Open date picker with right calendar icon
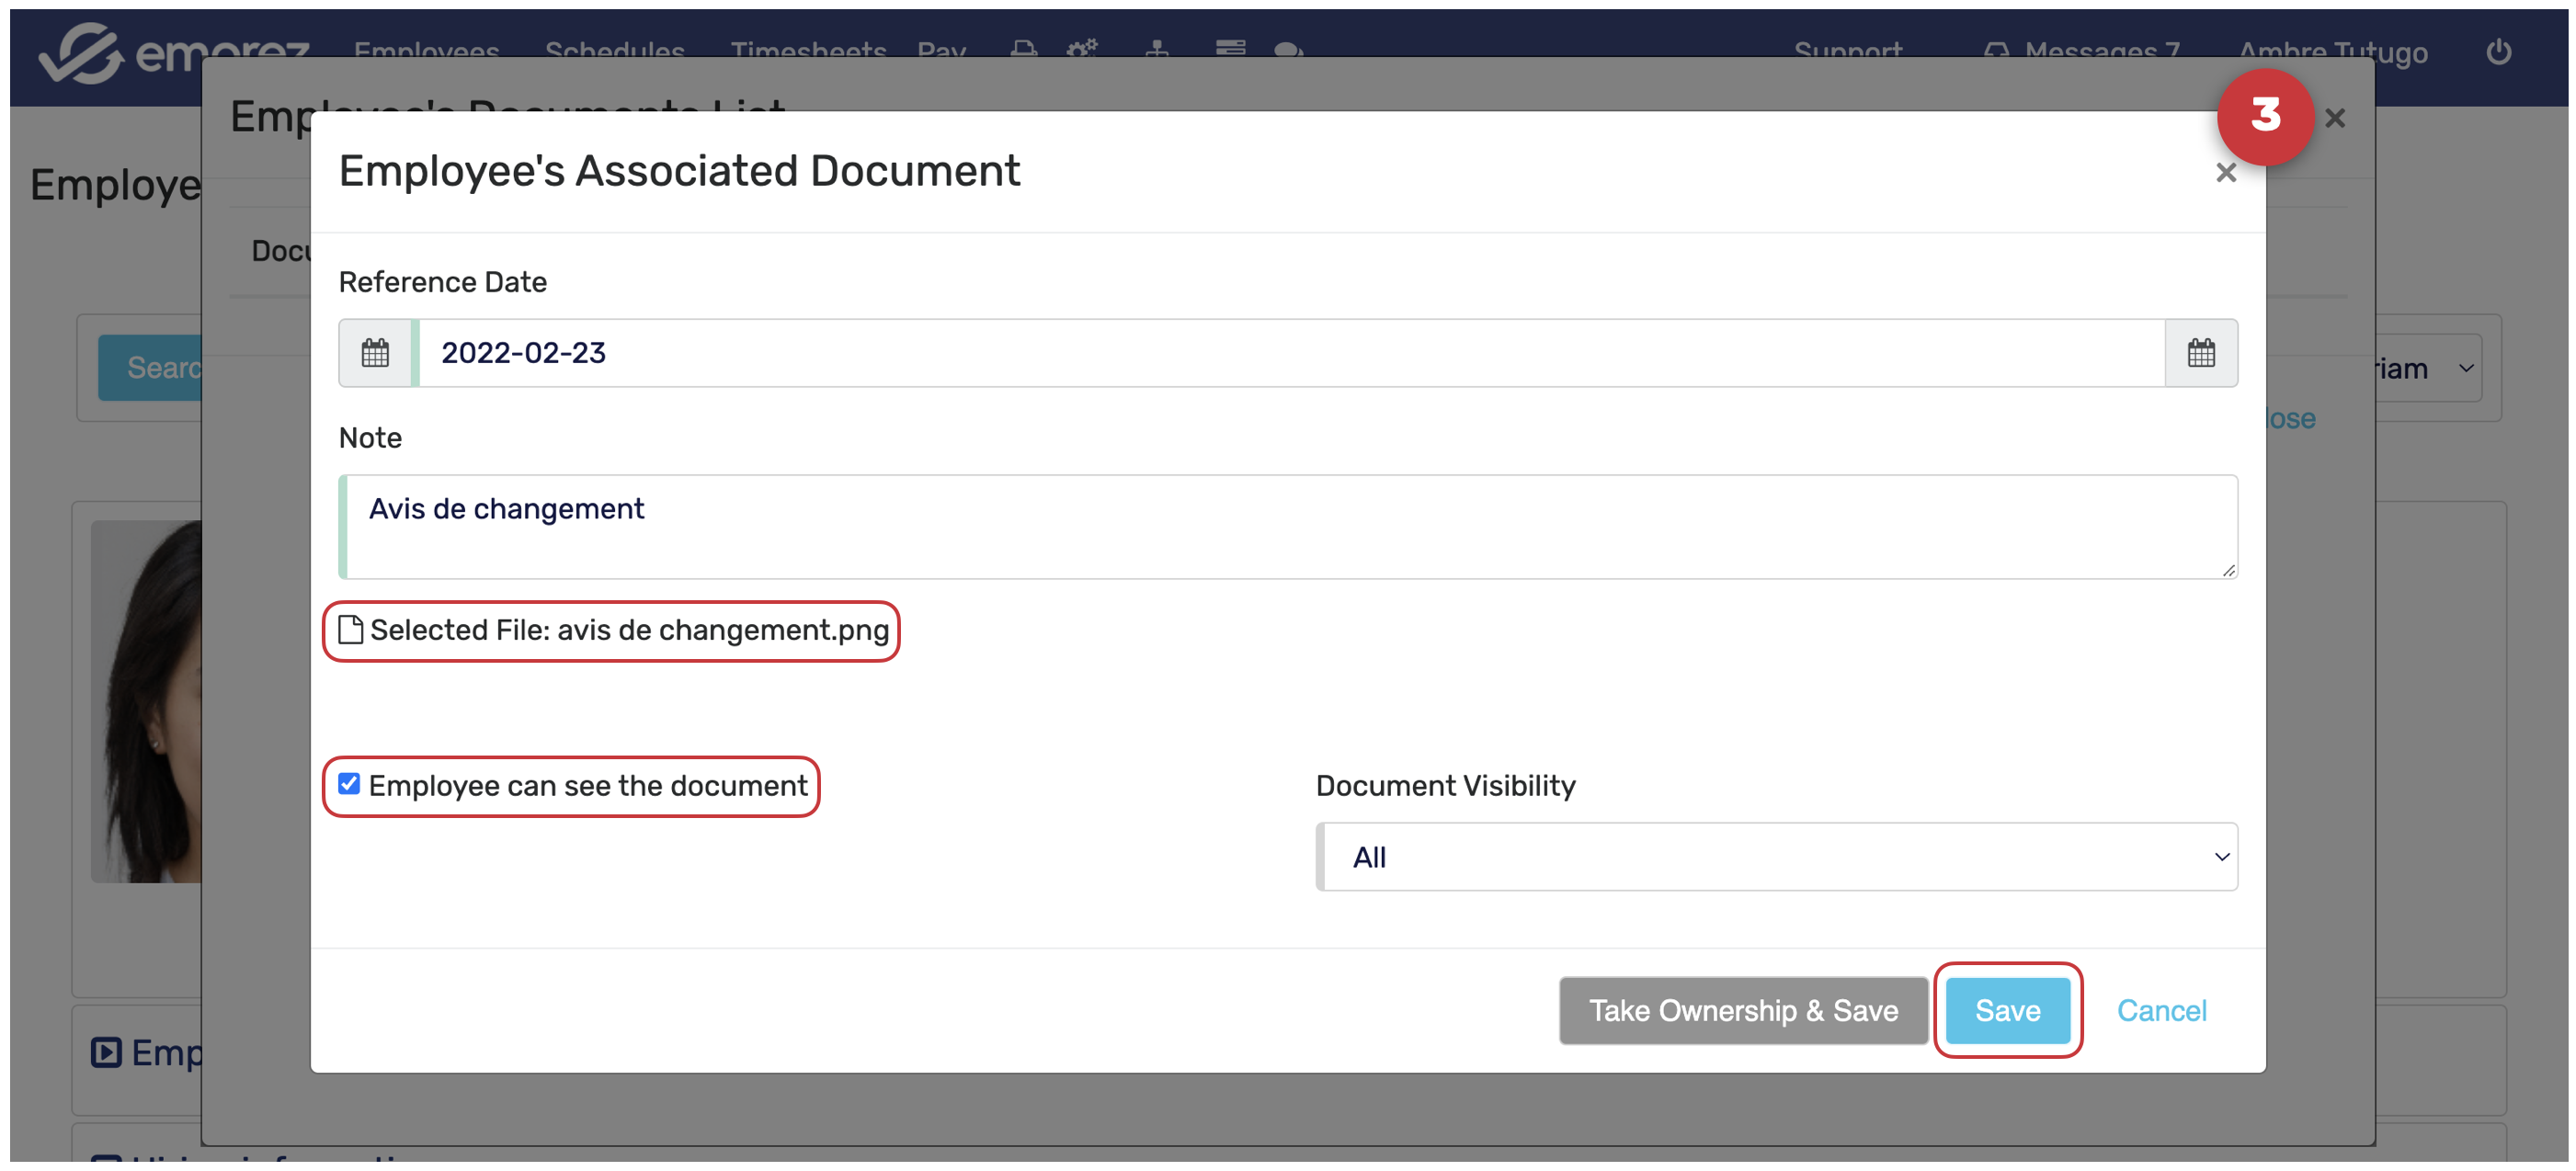This screenshot has height=1171, width=2576. click(x=2200, y=353)
